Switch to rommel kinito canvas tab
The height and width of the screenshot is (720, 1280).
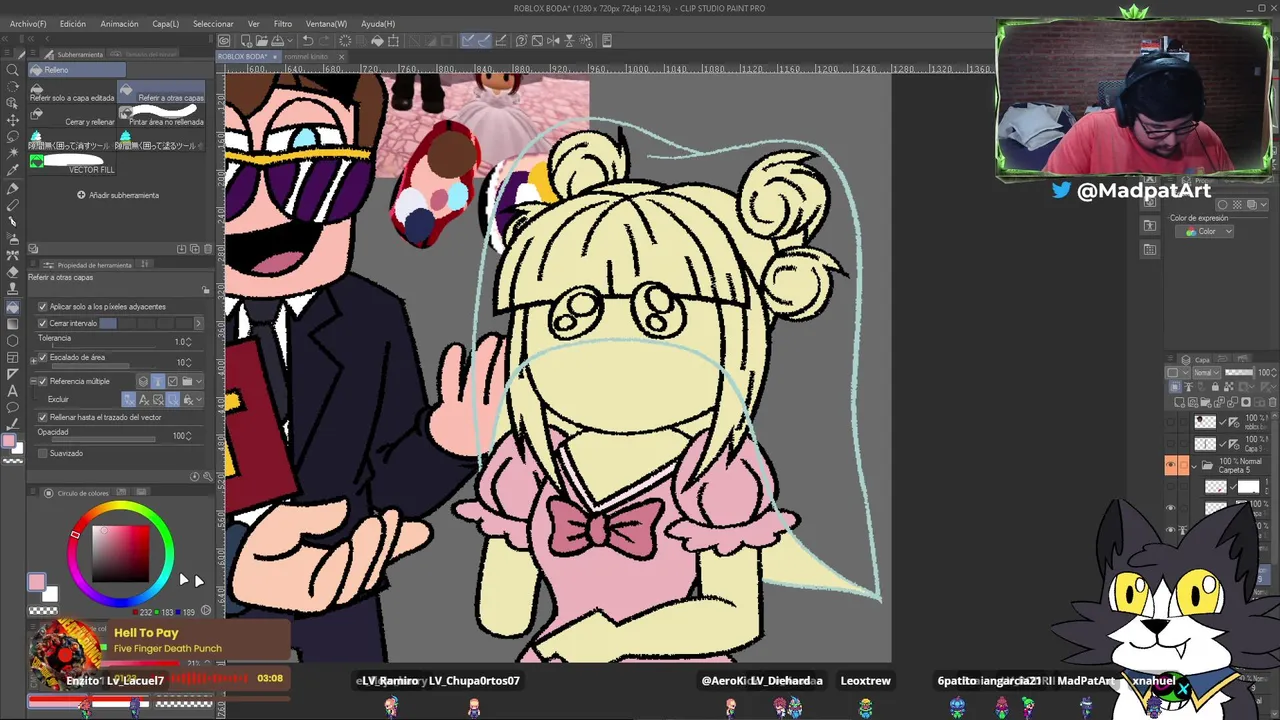tap(306, 57)
